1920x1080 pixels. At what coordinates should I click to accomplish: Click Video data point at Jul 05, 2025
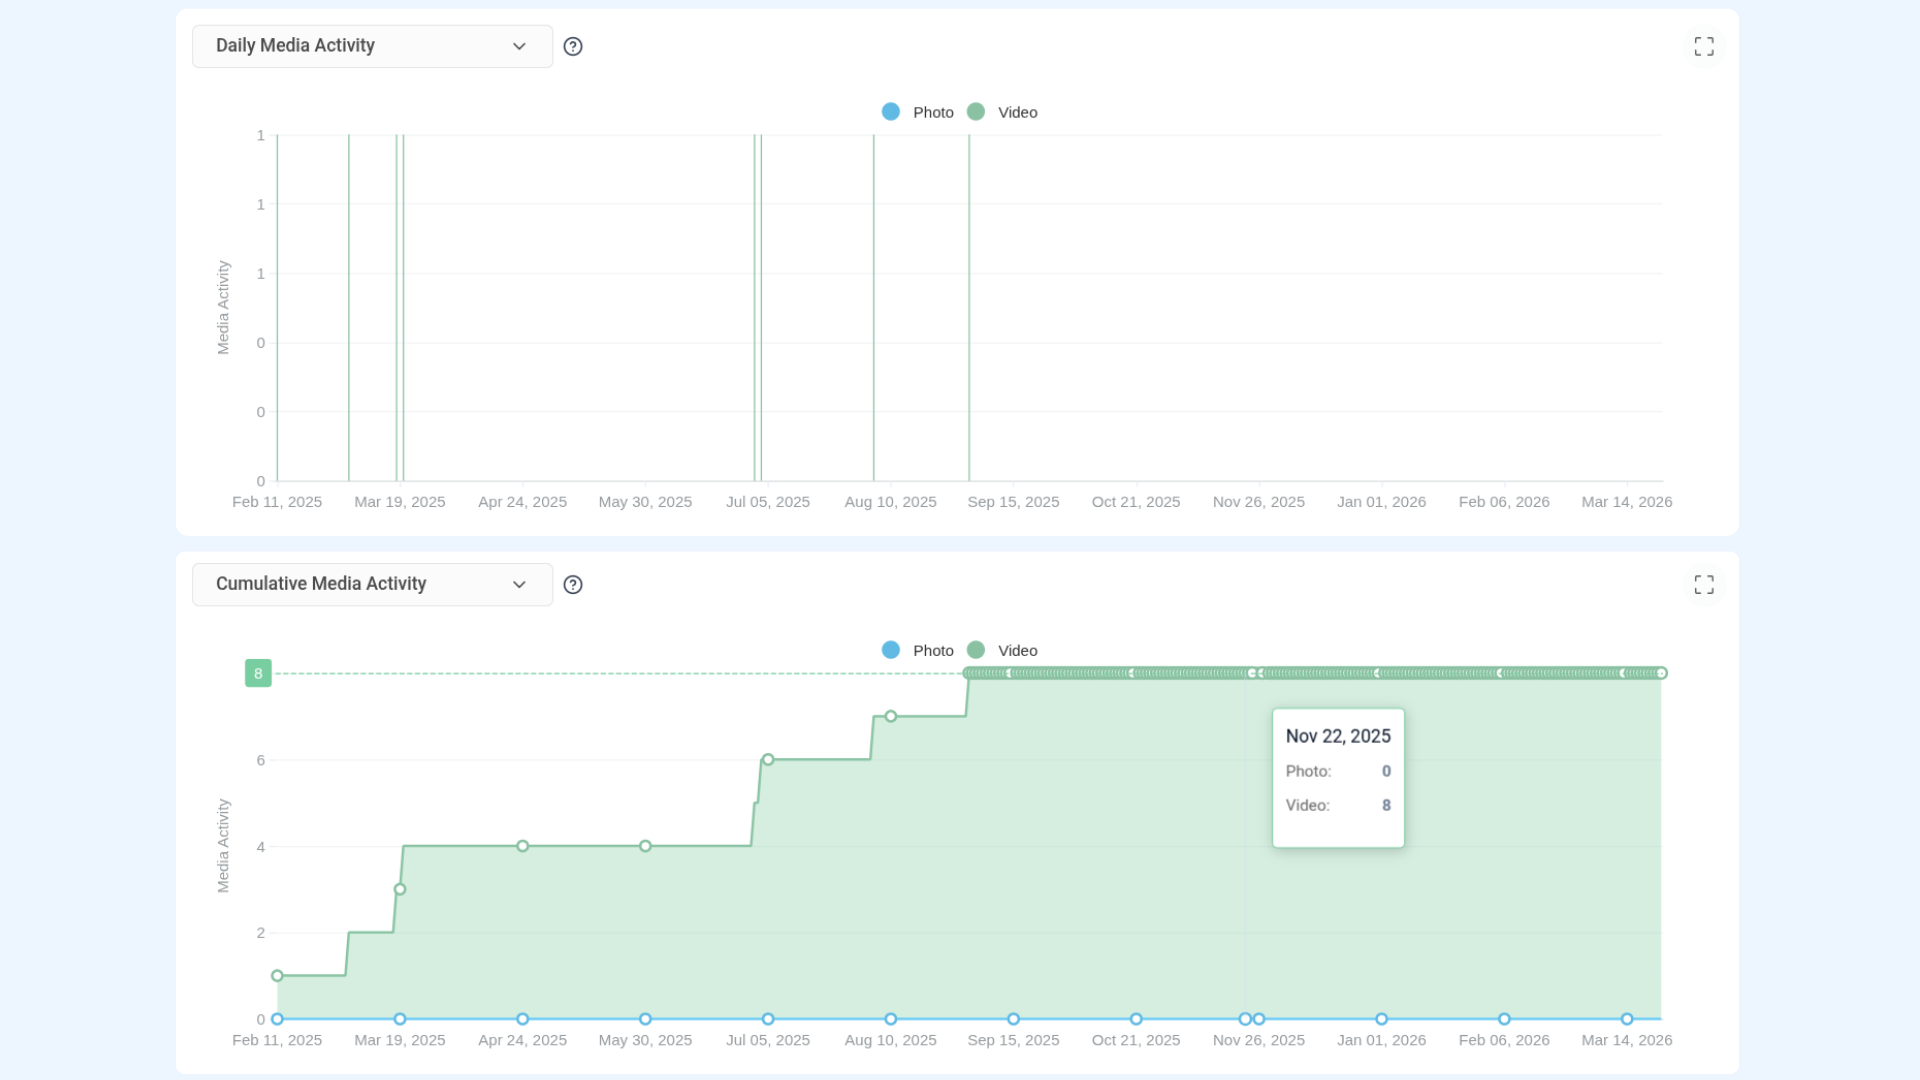768,760
